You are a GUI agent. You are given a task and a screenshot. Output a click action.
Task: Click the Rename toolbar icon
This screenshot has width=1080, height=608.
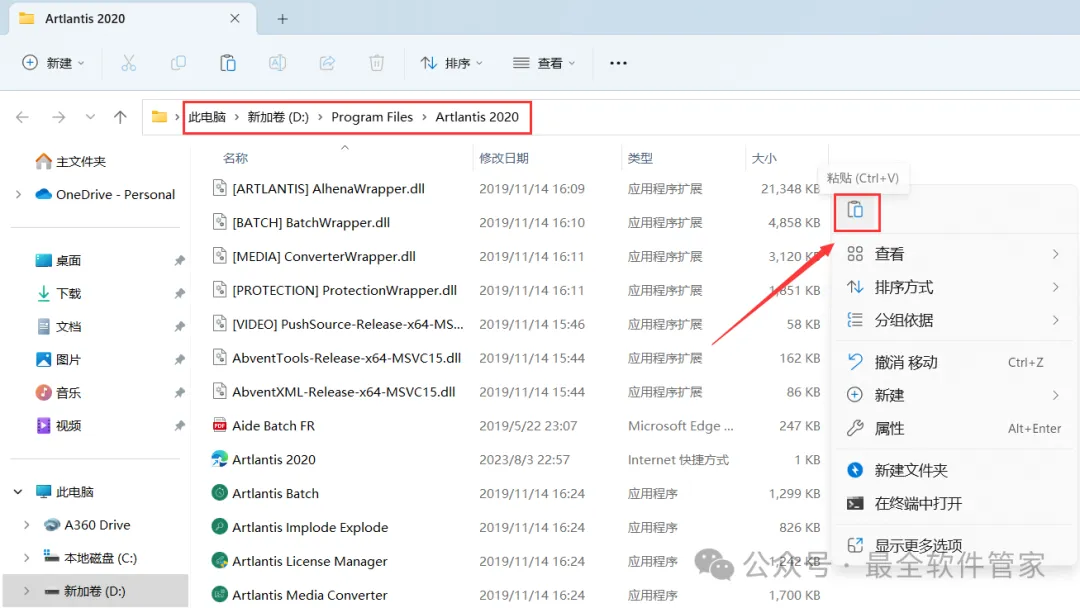point(278,63)
